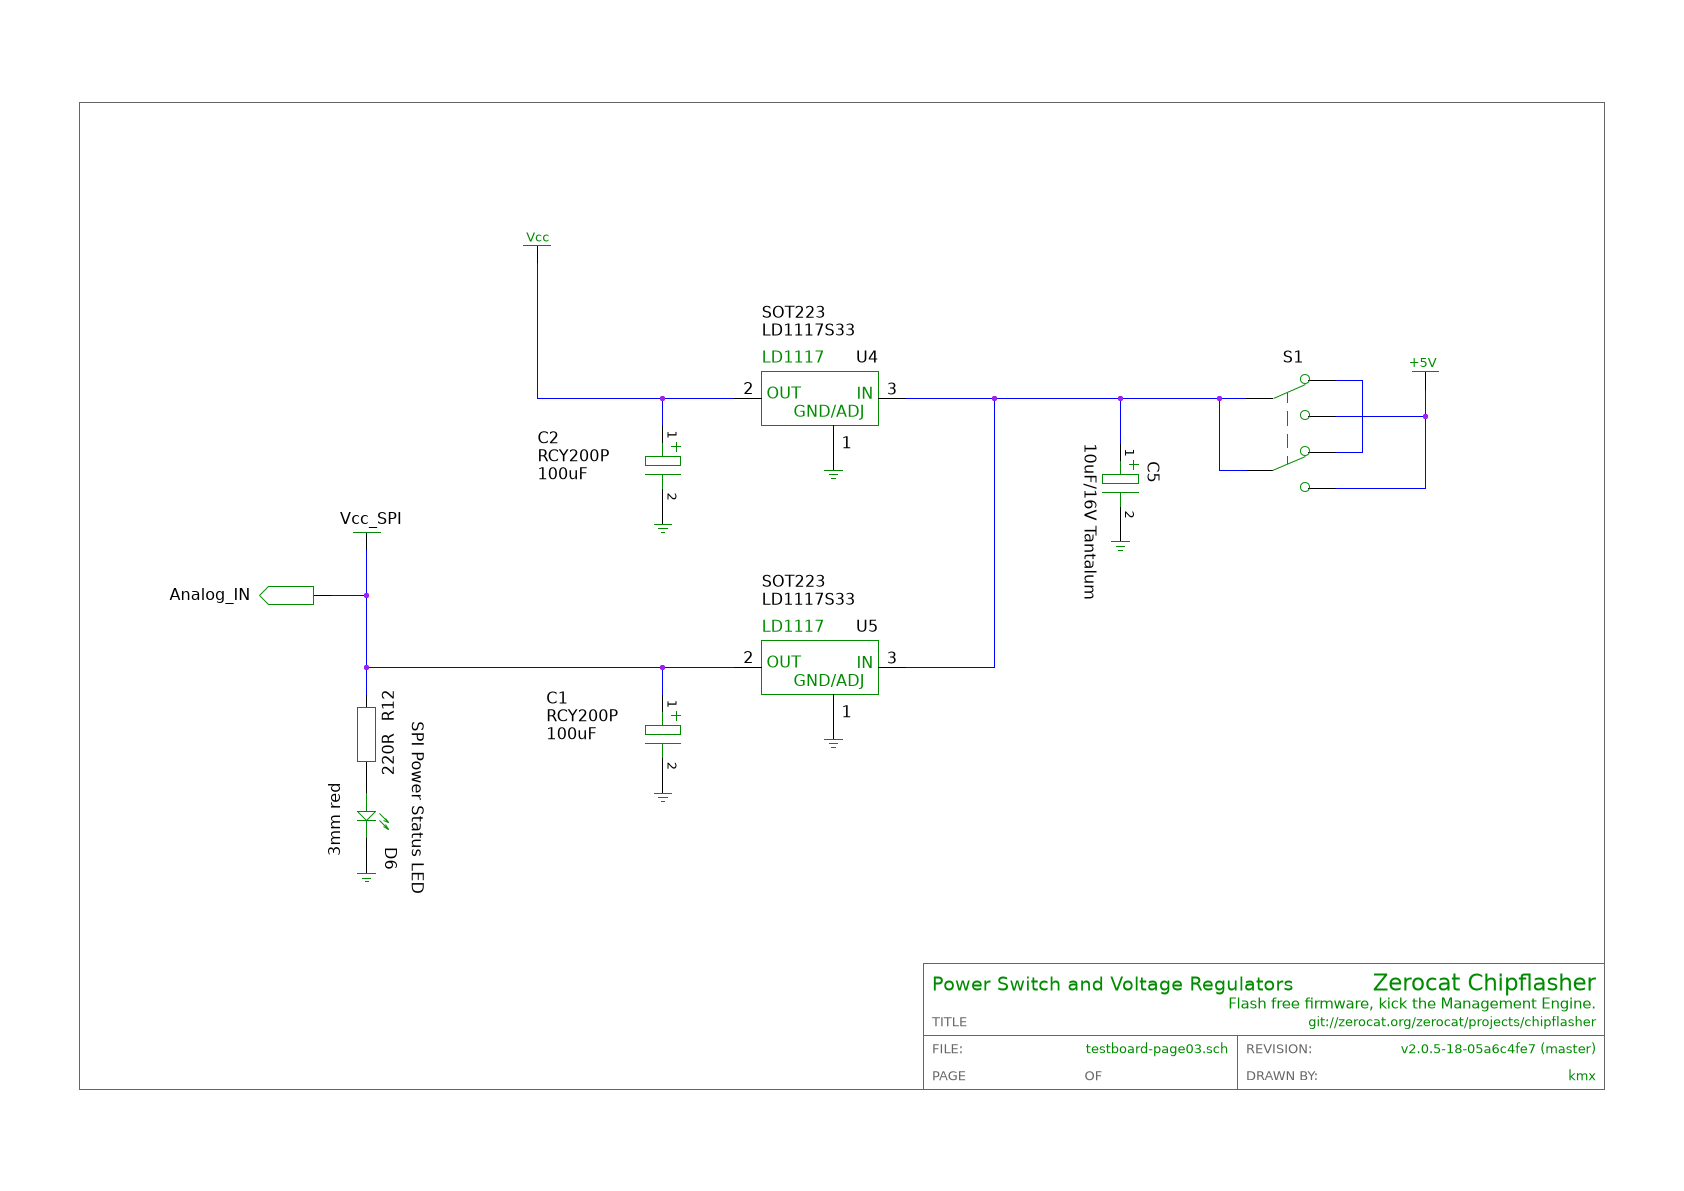The width and height of the screenshot is (1684, 1191).
Task: Click the 'PAGE' field label
Action: (949, 1076)
